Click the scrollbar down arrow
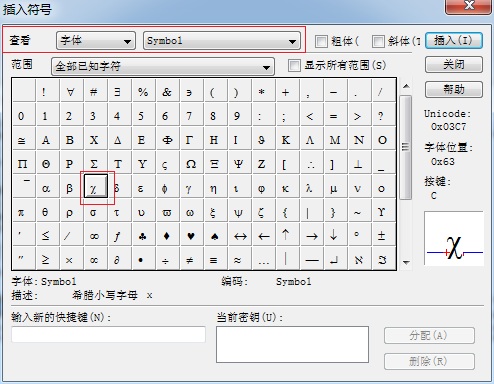The image size is (494, 384). coord(406,262)
